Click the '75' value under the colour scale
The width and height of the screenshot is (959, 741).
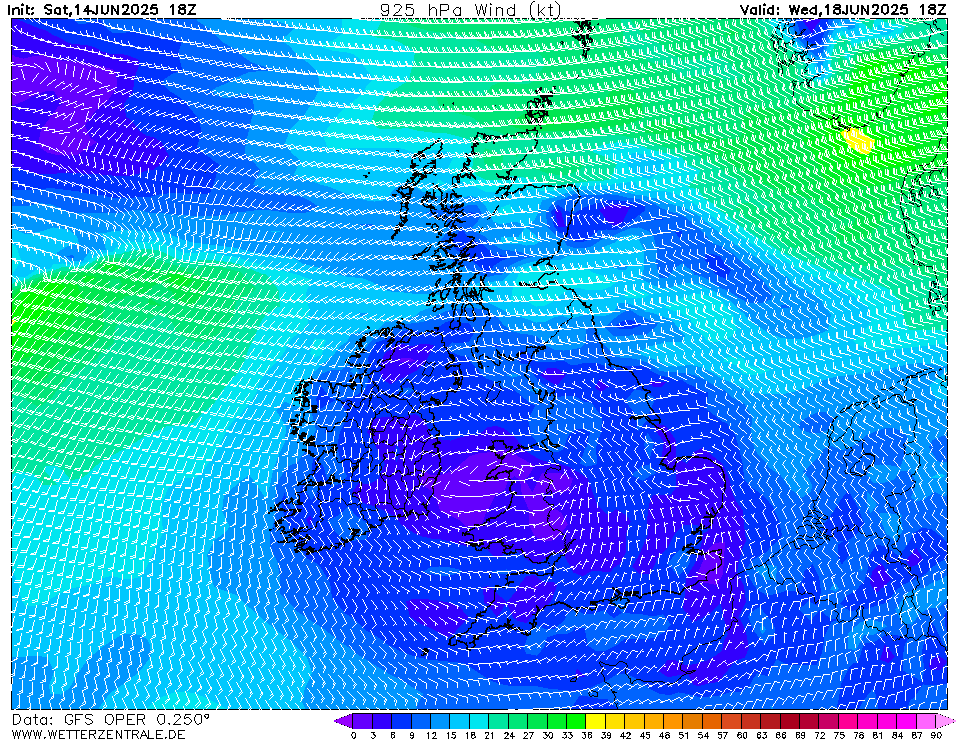[839, 735]
